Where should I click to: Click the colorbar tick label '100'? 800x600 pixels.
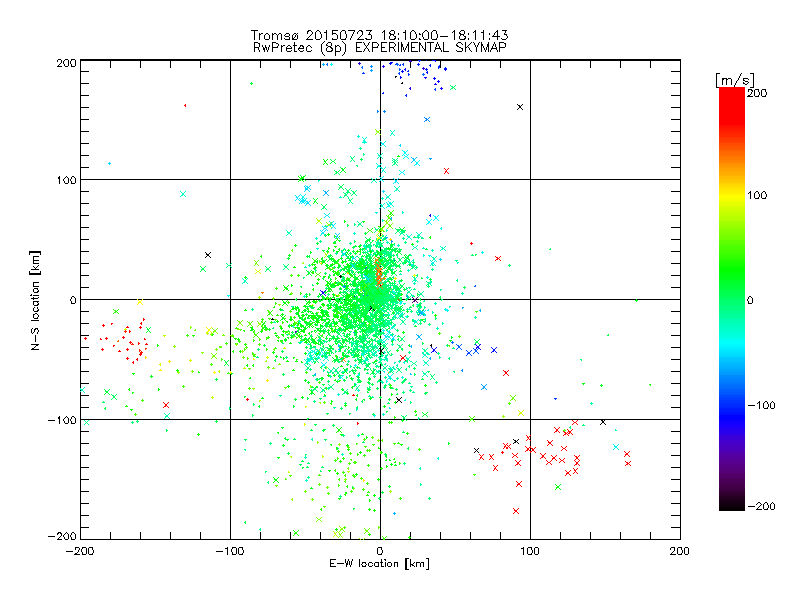[757, 195]
